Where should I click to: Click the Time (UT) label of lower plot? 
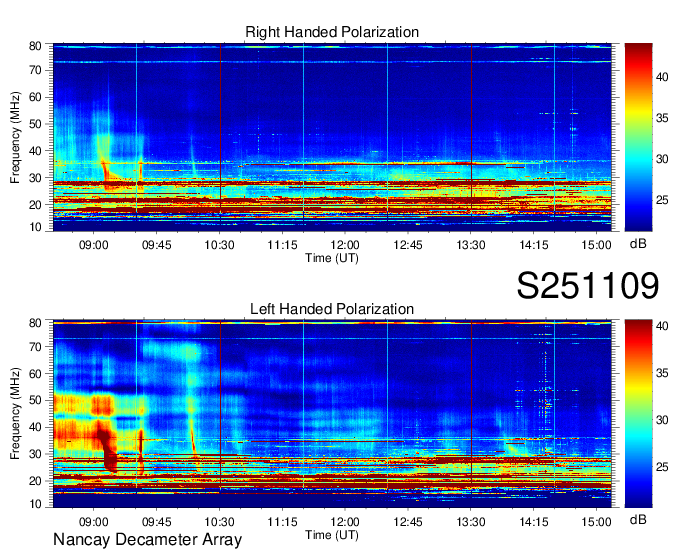332,533
